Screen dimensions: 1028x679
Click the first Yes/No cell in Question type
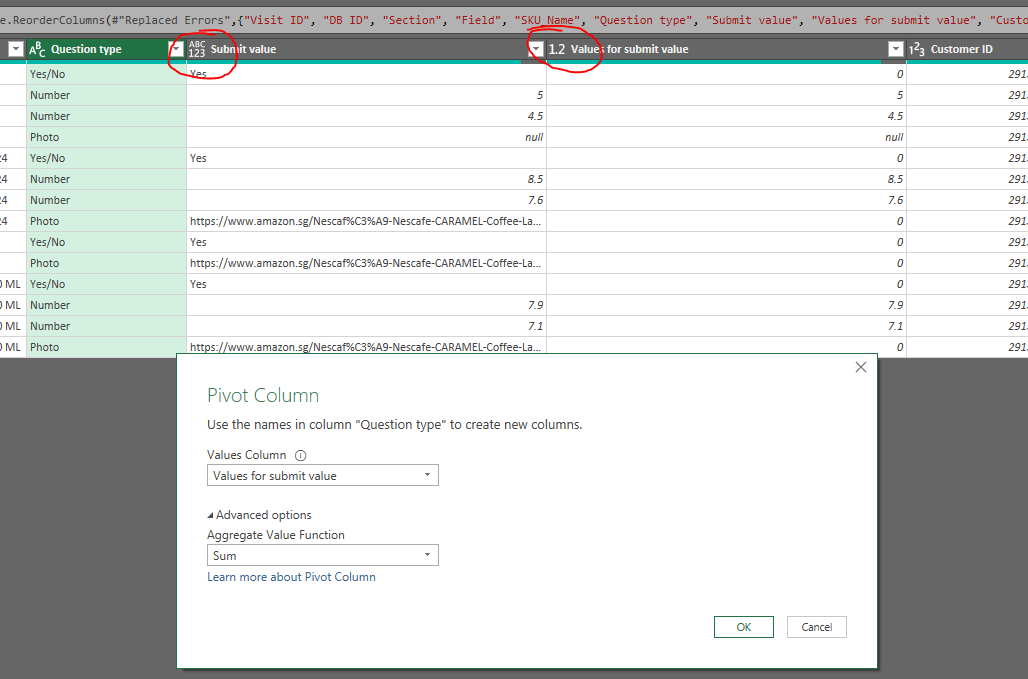[106, 74]
